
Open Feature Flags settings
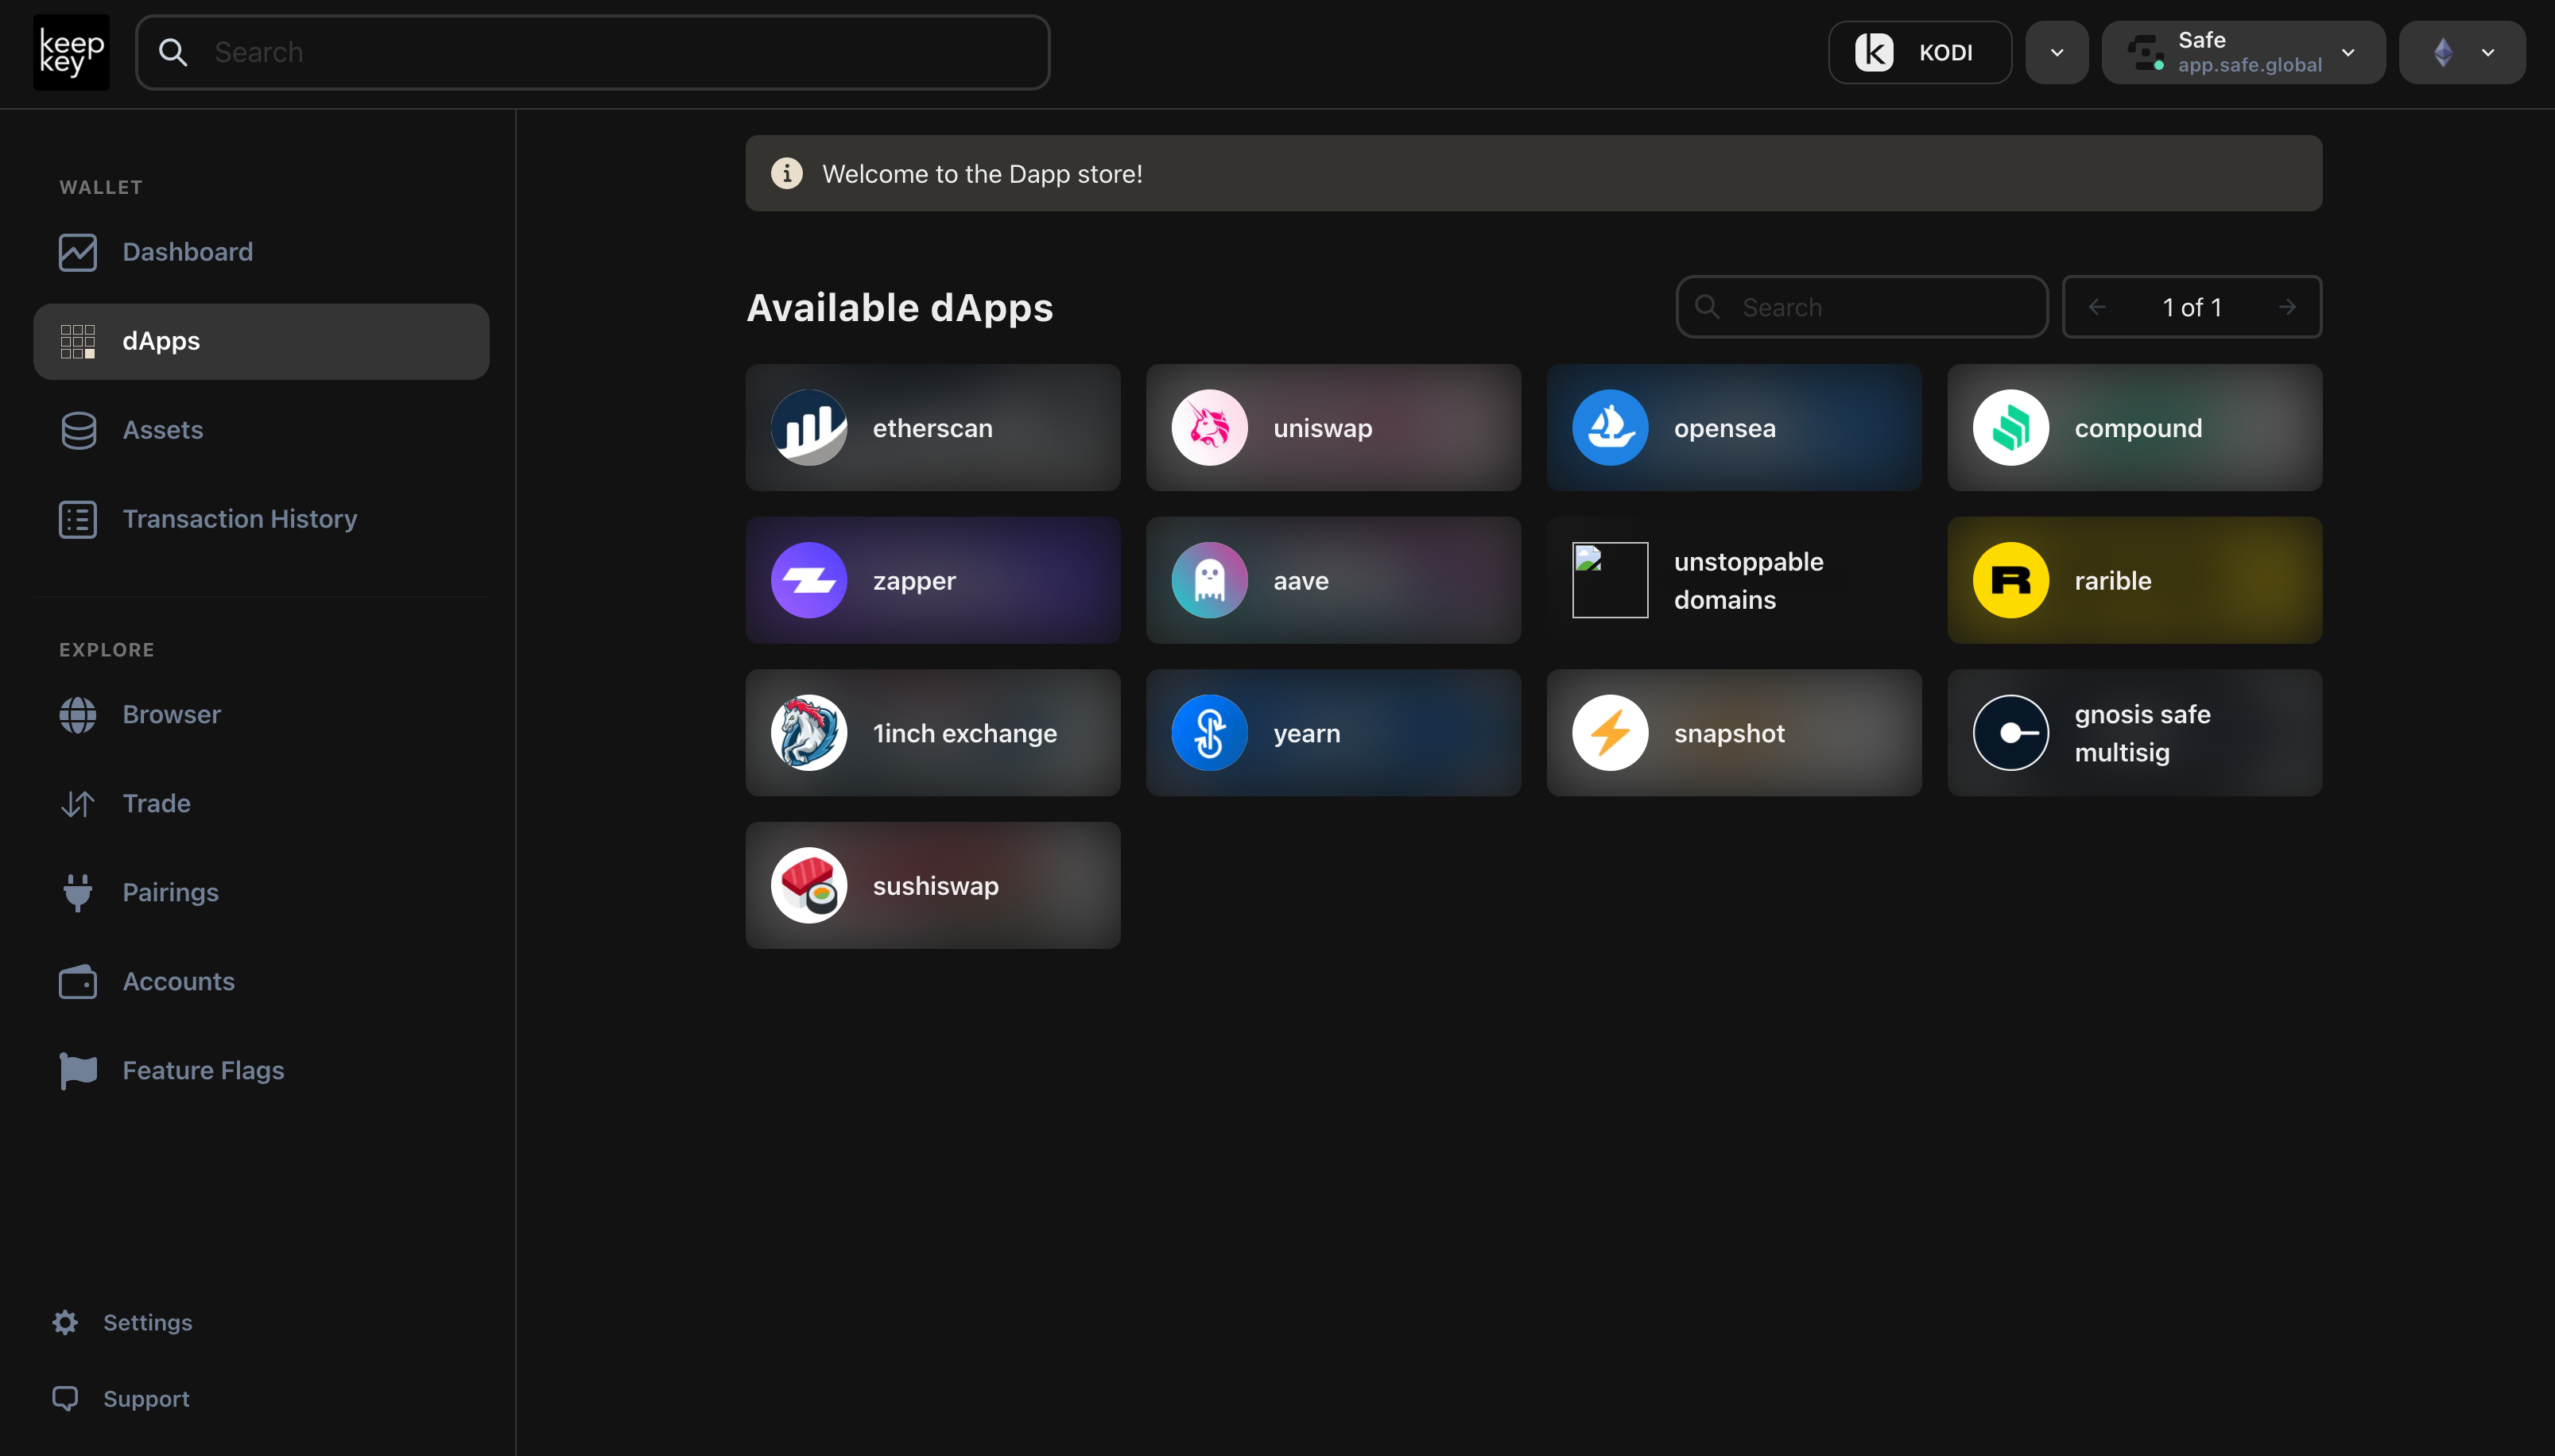[203, 1069]
